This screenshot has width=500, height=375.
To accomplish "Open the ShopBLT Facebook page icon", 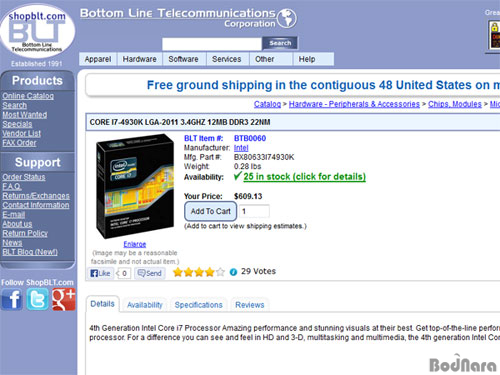I will (12, 299).
